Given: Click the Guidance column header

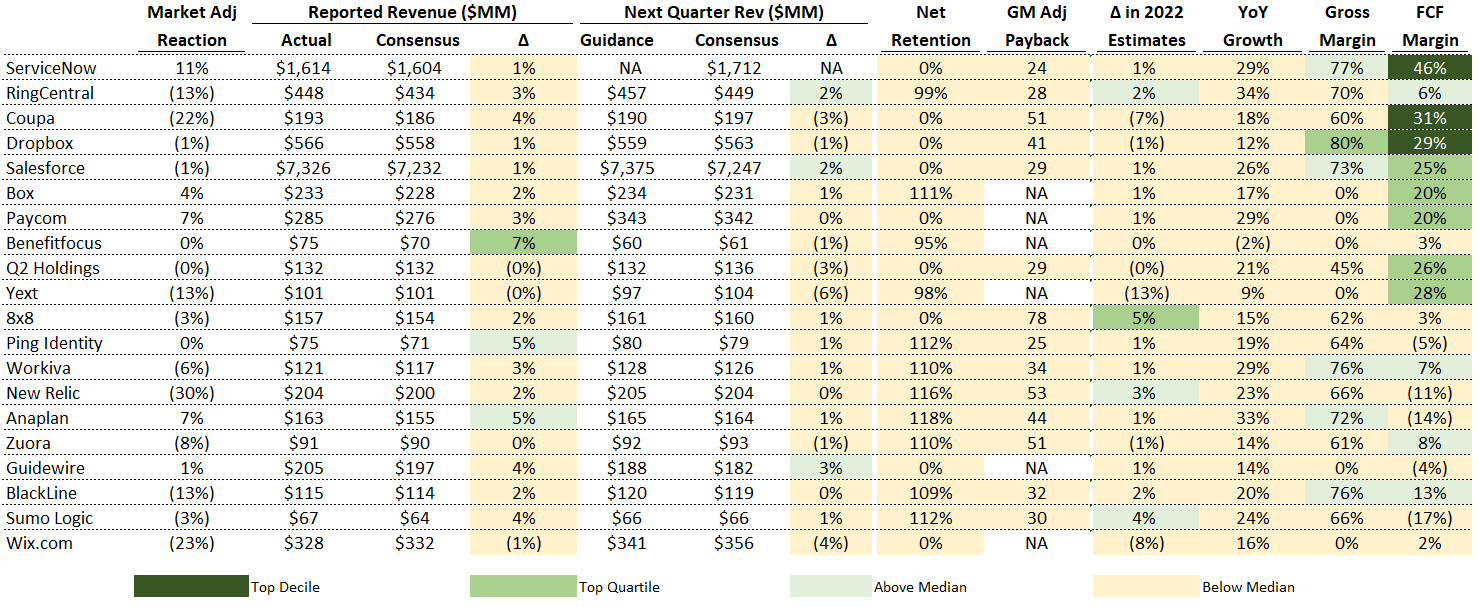Looking at the screenshot, I should (x=617, y=40).
